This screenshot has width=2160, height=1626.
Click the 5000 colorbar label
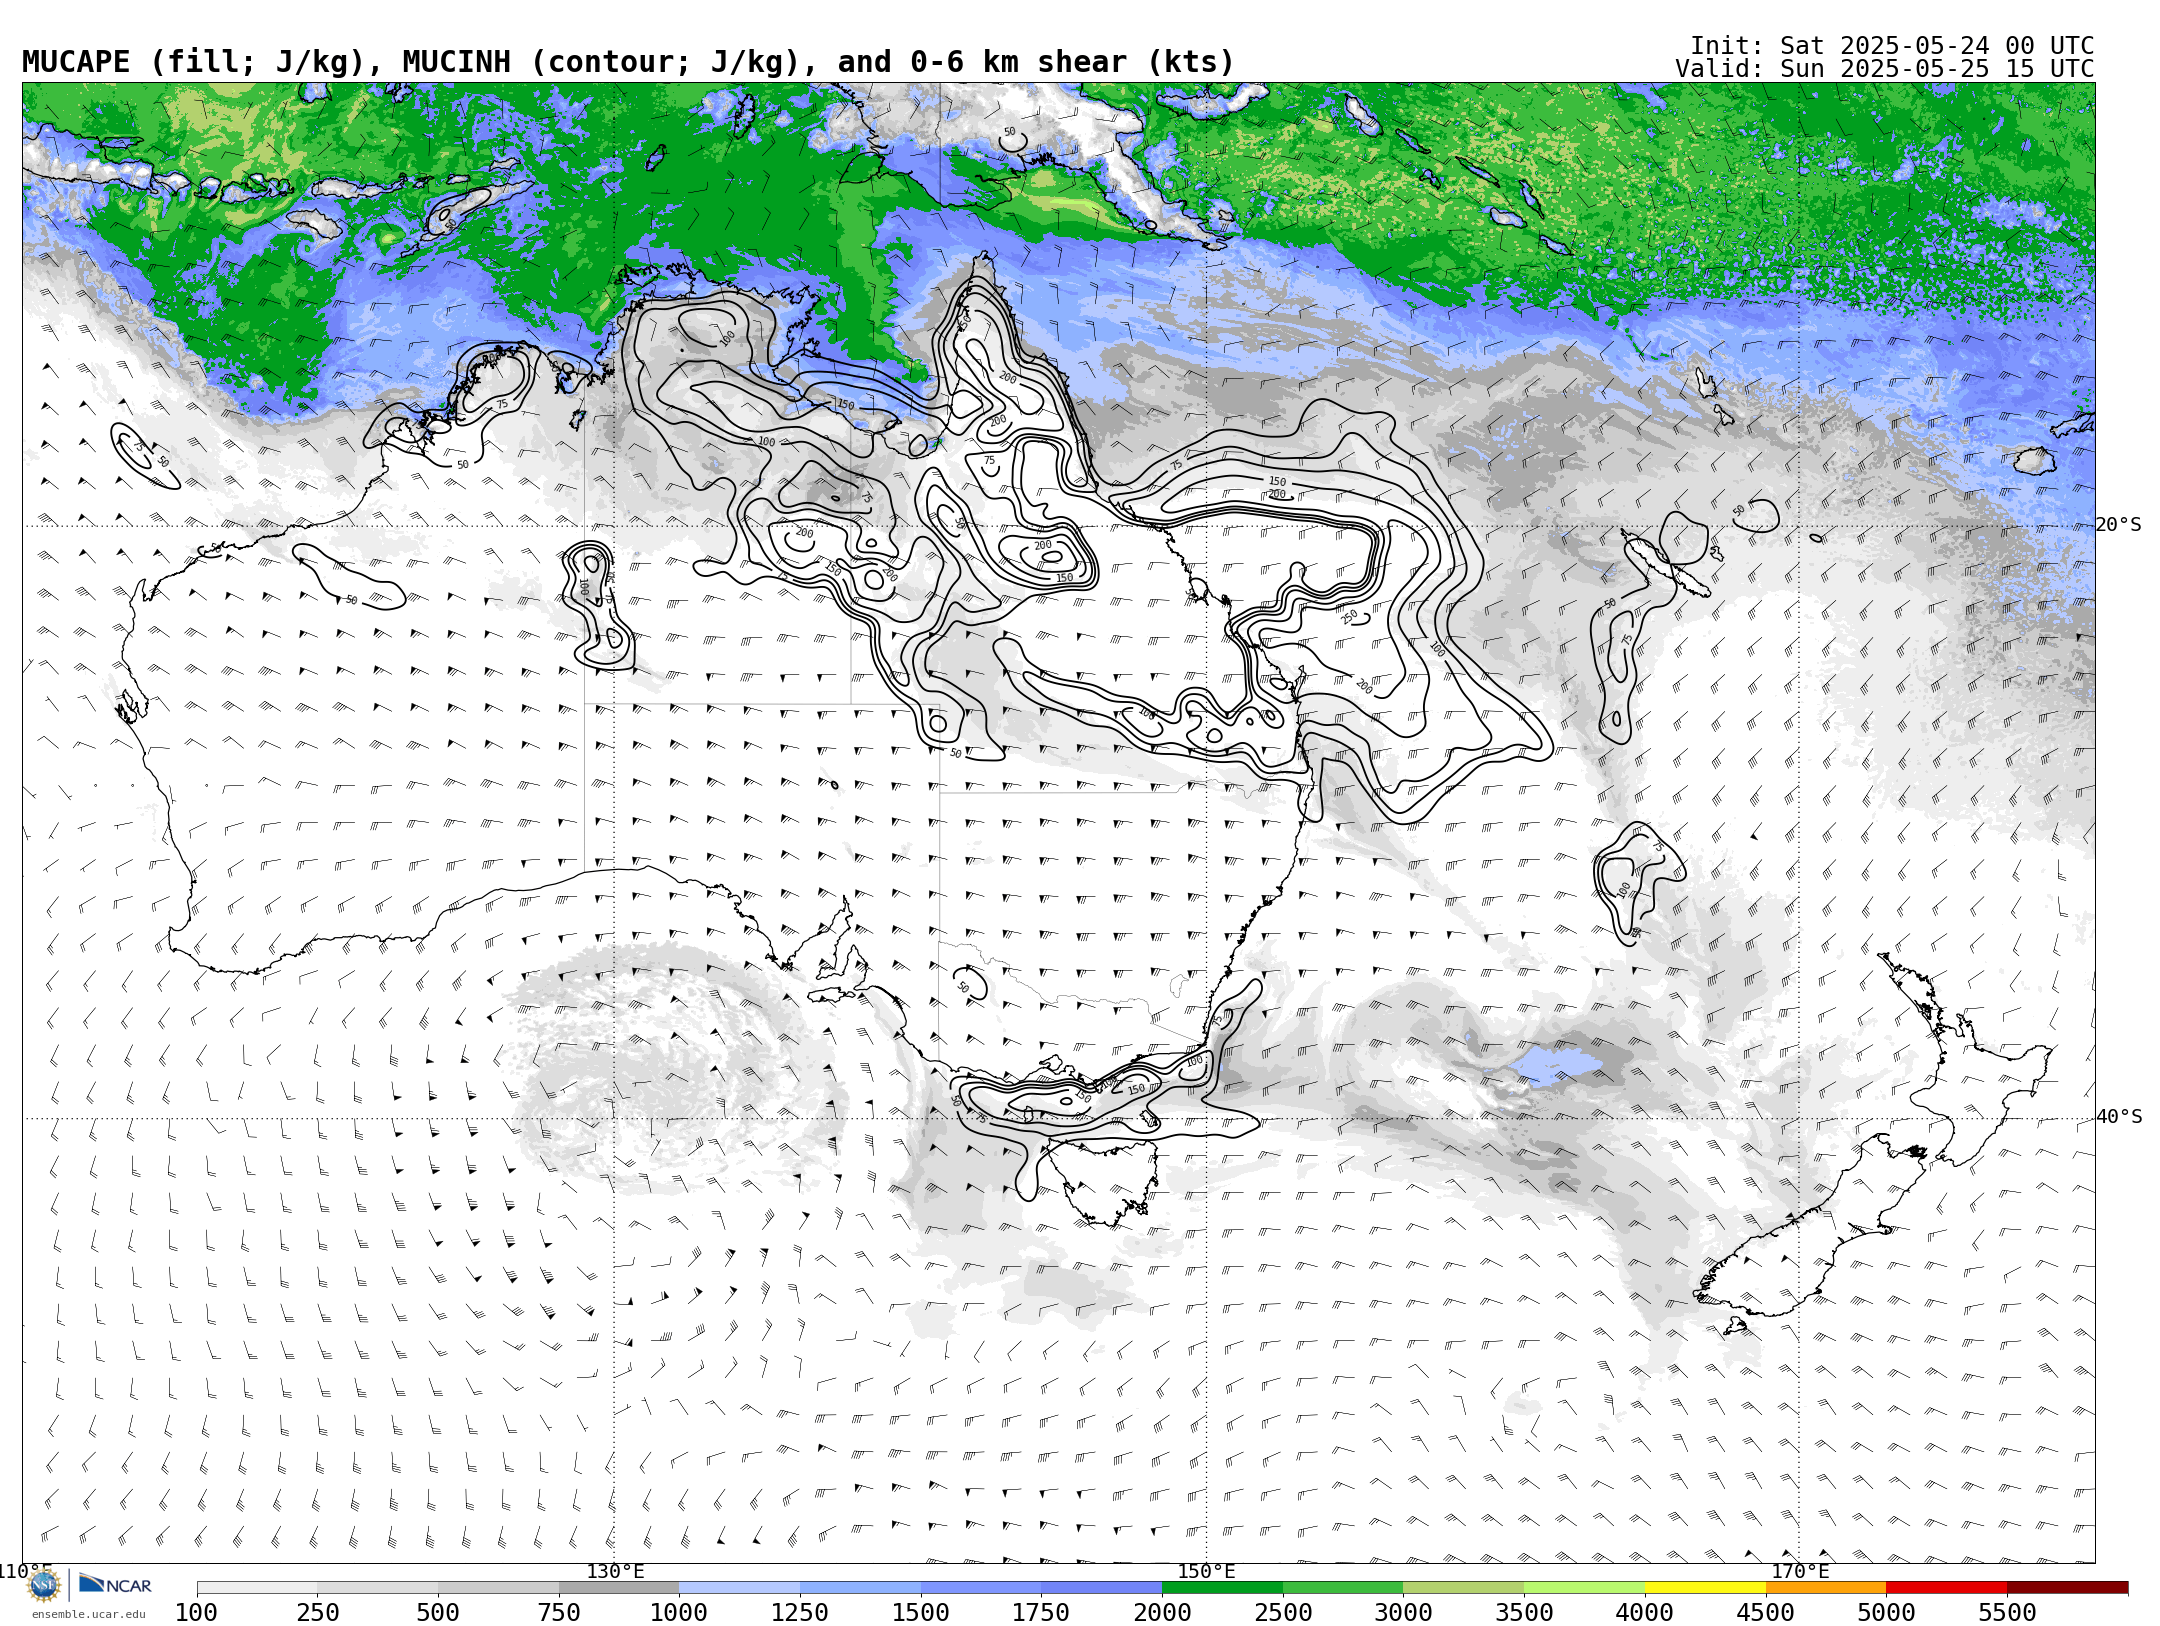(x=1886, y=1613)
